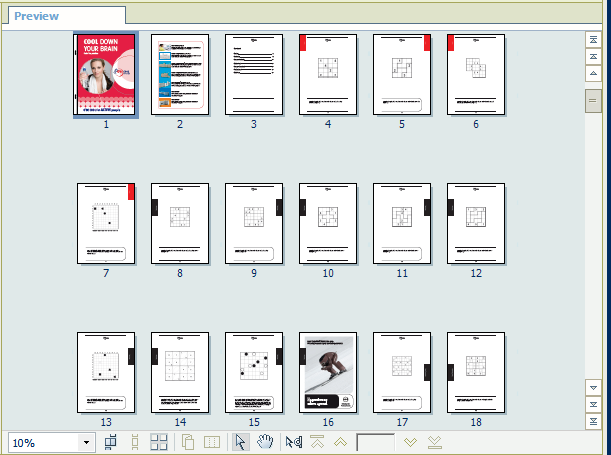This screenshot has height=455, width=611.
Task: Go to next page with down chevron
Action: point(411,442)
